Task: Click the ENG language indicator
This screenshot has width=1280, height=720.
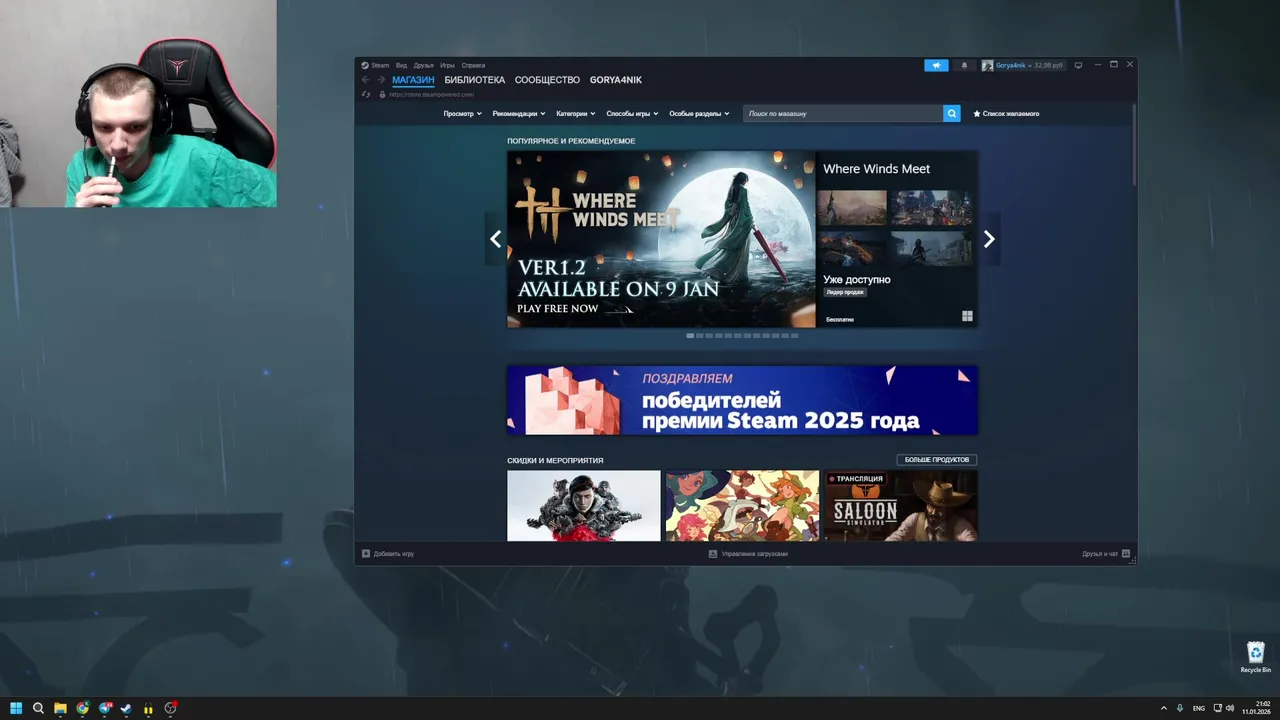Action: 1199,708
